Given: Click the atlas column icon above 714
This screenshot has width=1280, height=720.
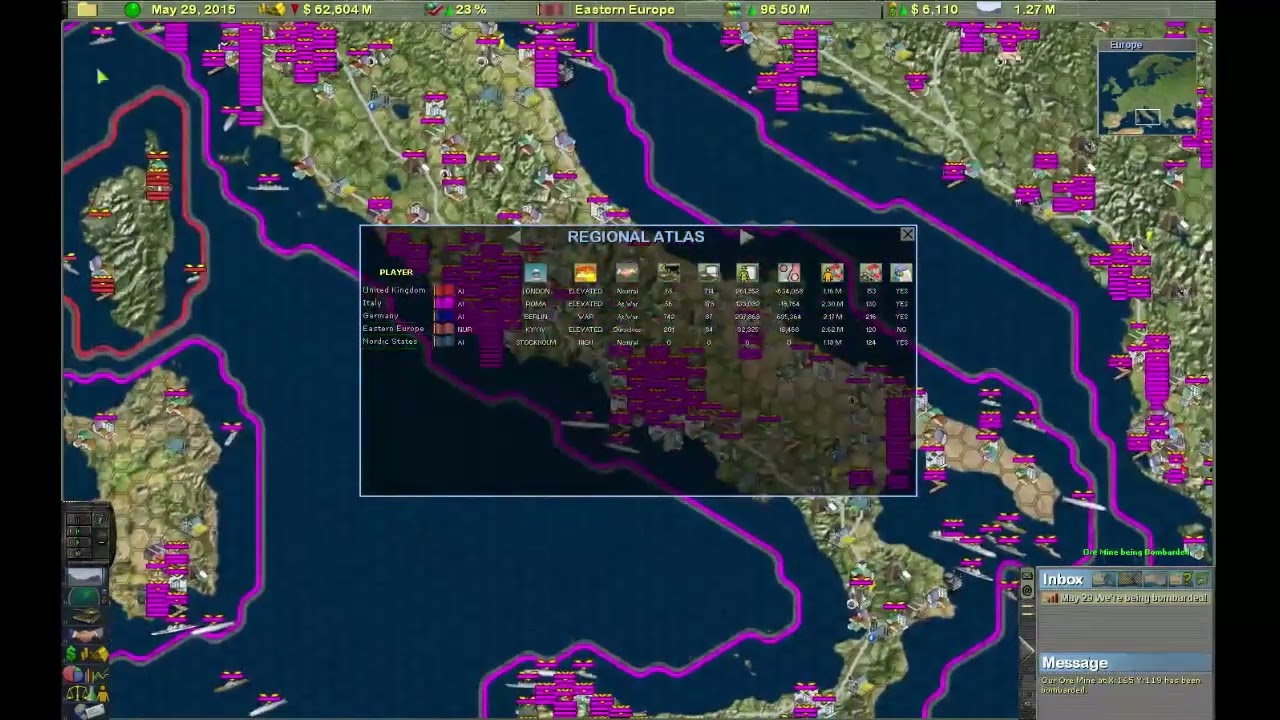Looking at the screenshot, I should pos(709,273).
